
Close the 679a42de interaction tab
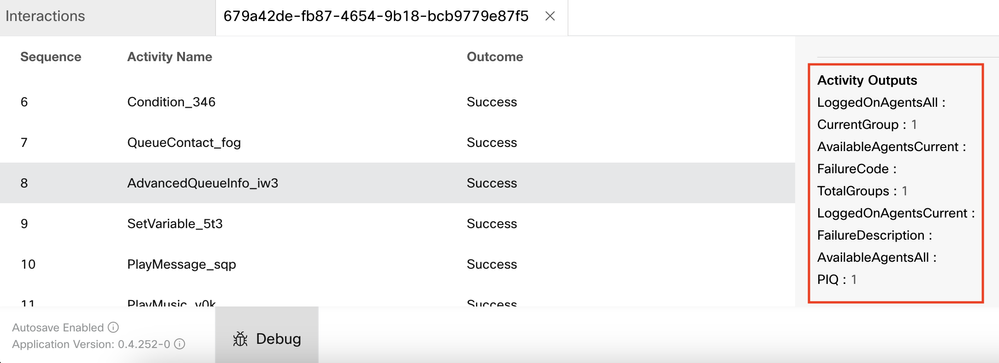tap(550, 17)
